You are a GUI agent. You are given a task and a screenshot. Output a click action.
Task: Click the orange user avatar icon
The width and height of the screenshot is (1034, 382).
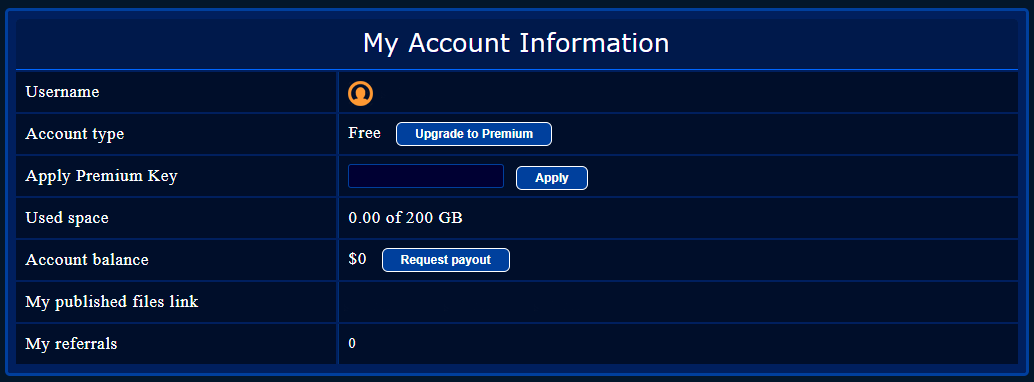[x=360, y=93]
